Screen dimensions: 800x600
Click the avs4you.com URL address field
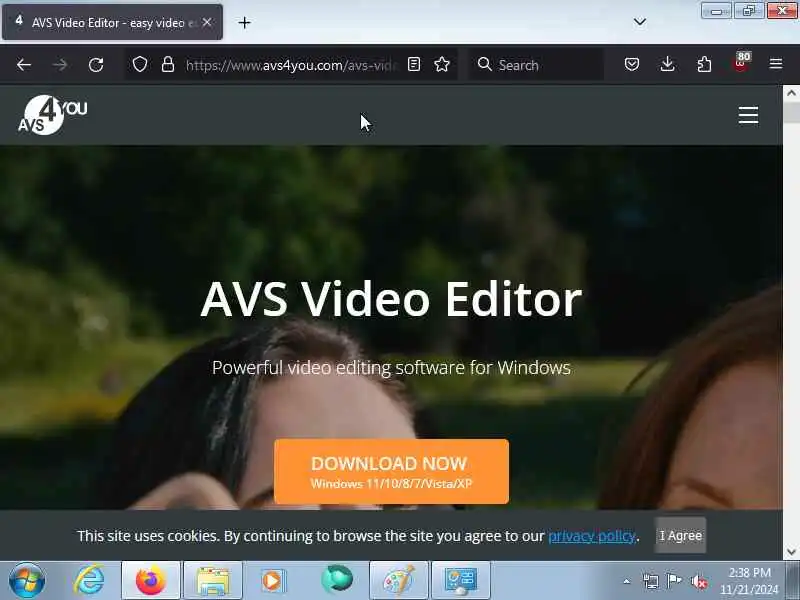click(291, 65)
